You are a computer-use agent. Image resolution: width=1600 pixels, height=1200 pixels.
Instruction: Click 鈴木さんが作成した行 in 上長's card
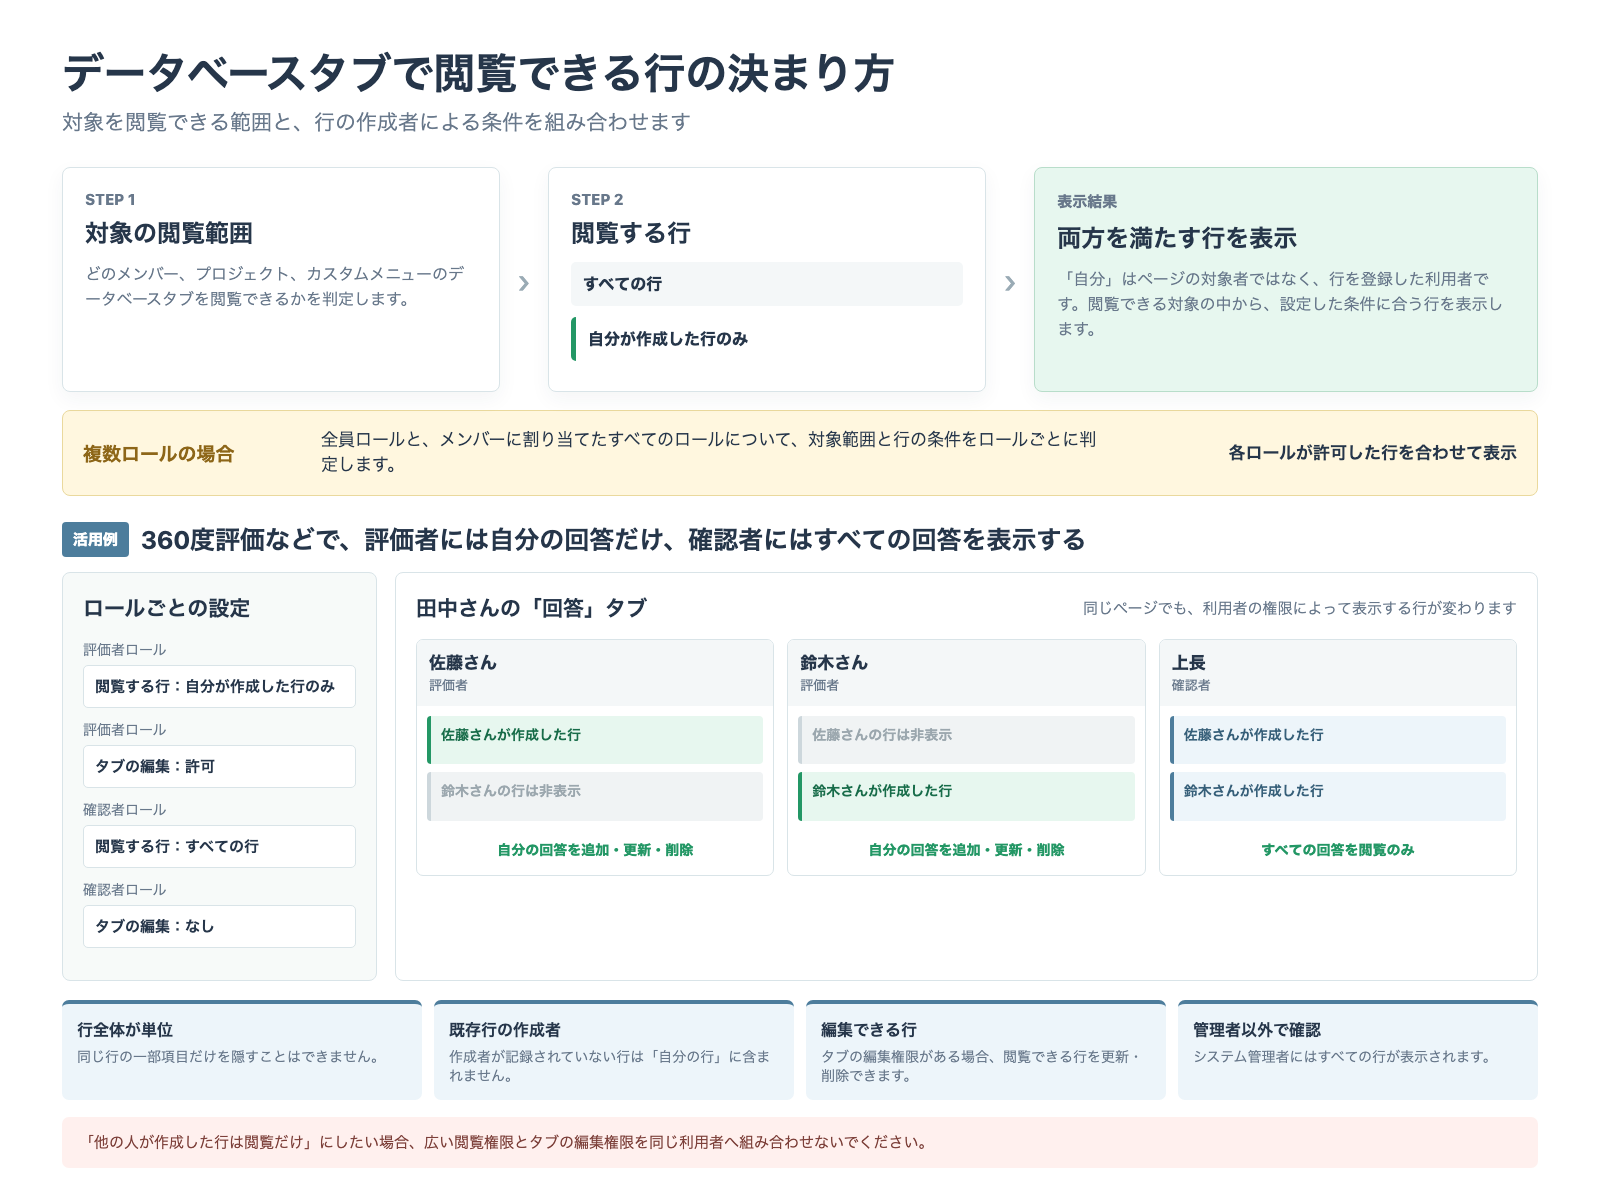(x=1338, y=796)
